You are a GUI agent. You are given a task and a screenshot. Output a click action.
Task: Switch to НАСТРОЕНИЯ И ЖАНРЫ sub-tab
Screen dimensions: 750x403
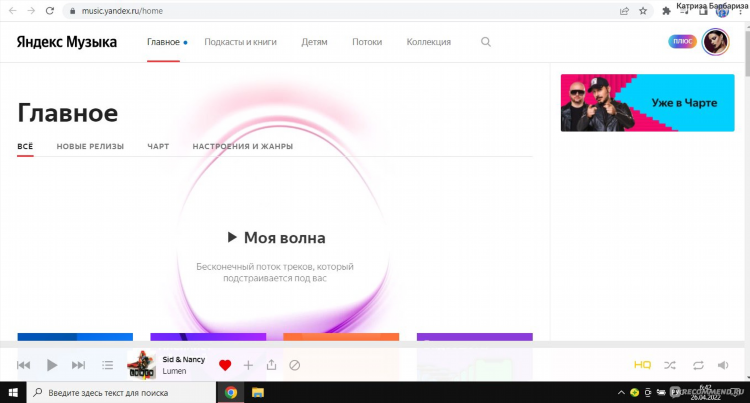pyautogui.click(x=243, y=146)
